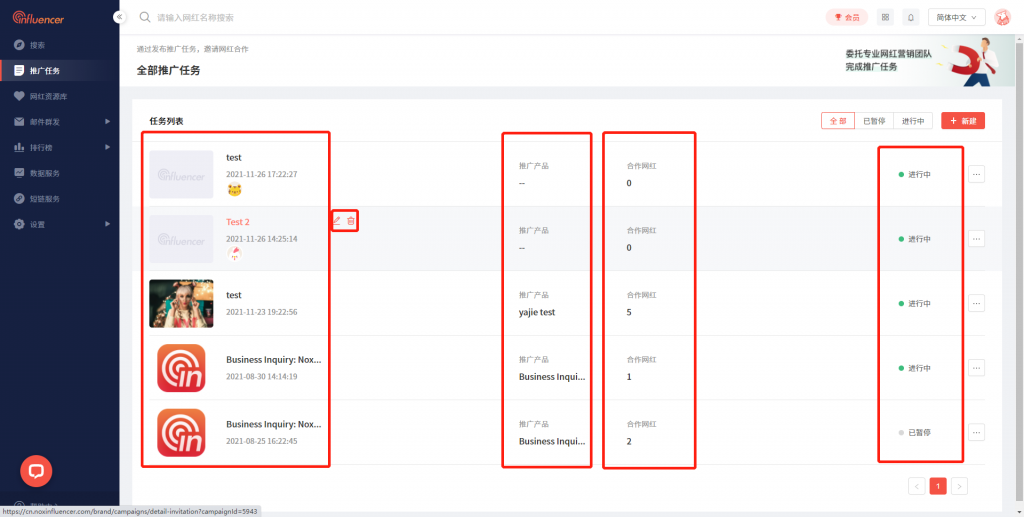The width and height of the screenshot is (1024, 517).
Task: Click the trash delete icon for Test 2
Action: coord(351,220)
